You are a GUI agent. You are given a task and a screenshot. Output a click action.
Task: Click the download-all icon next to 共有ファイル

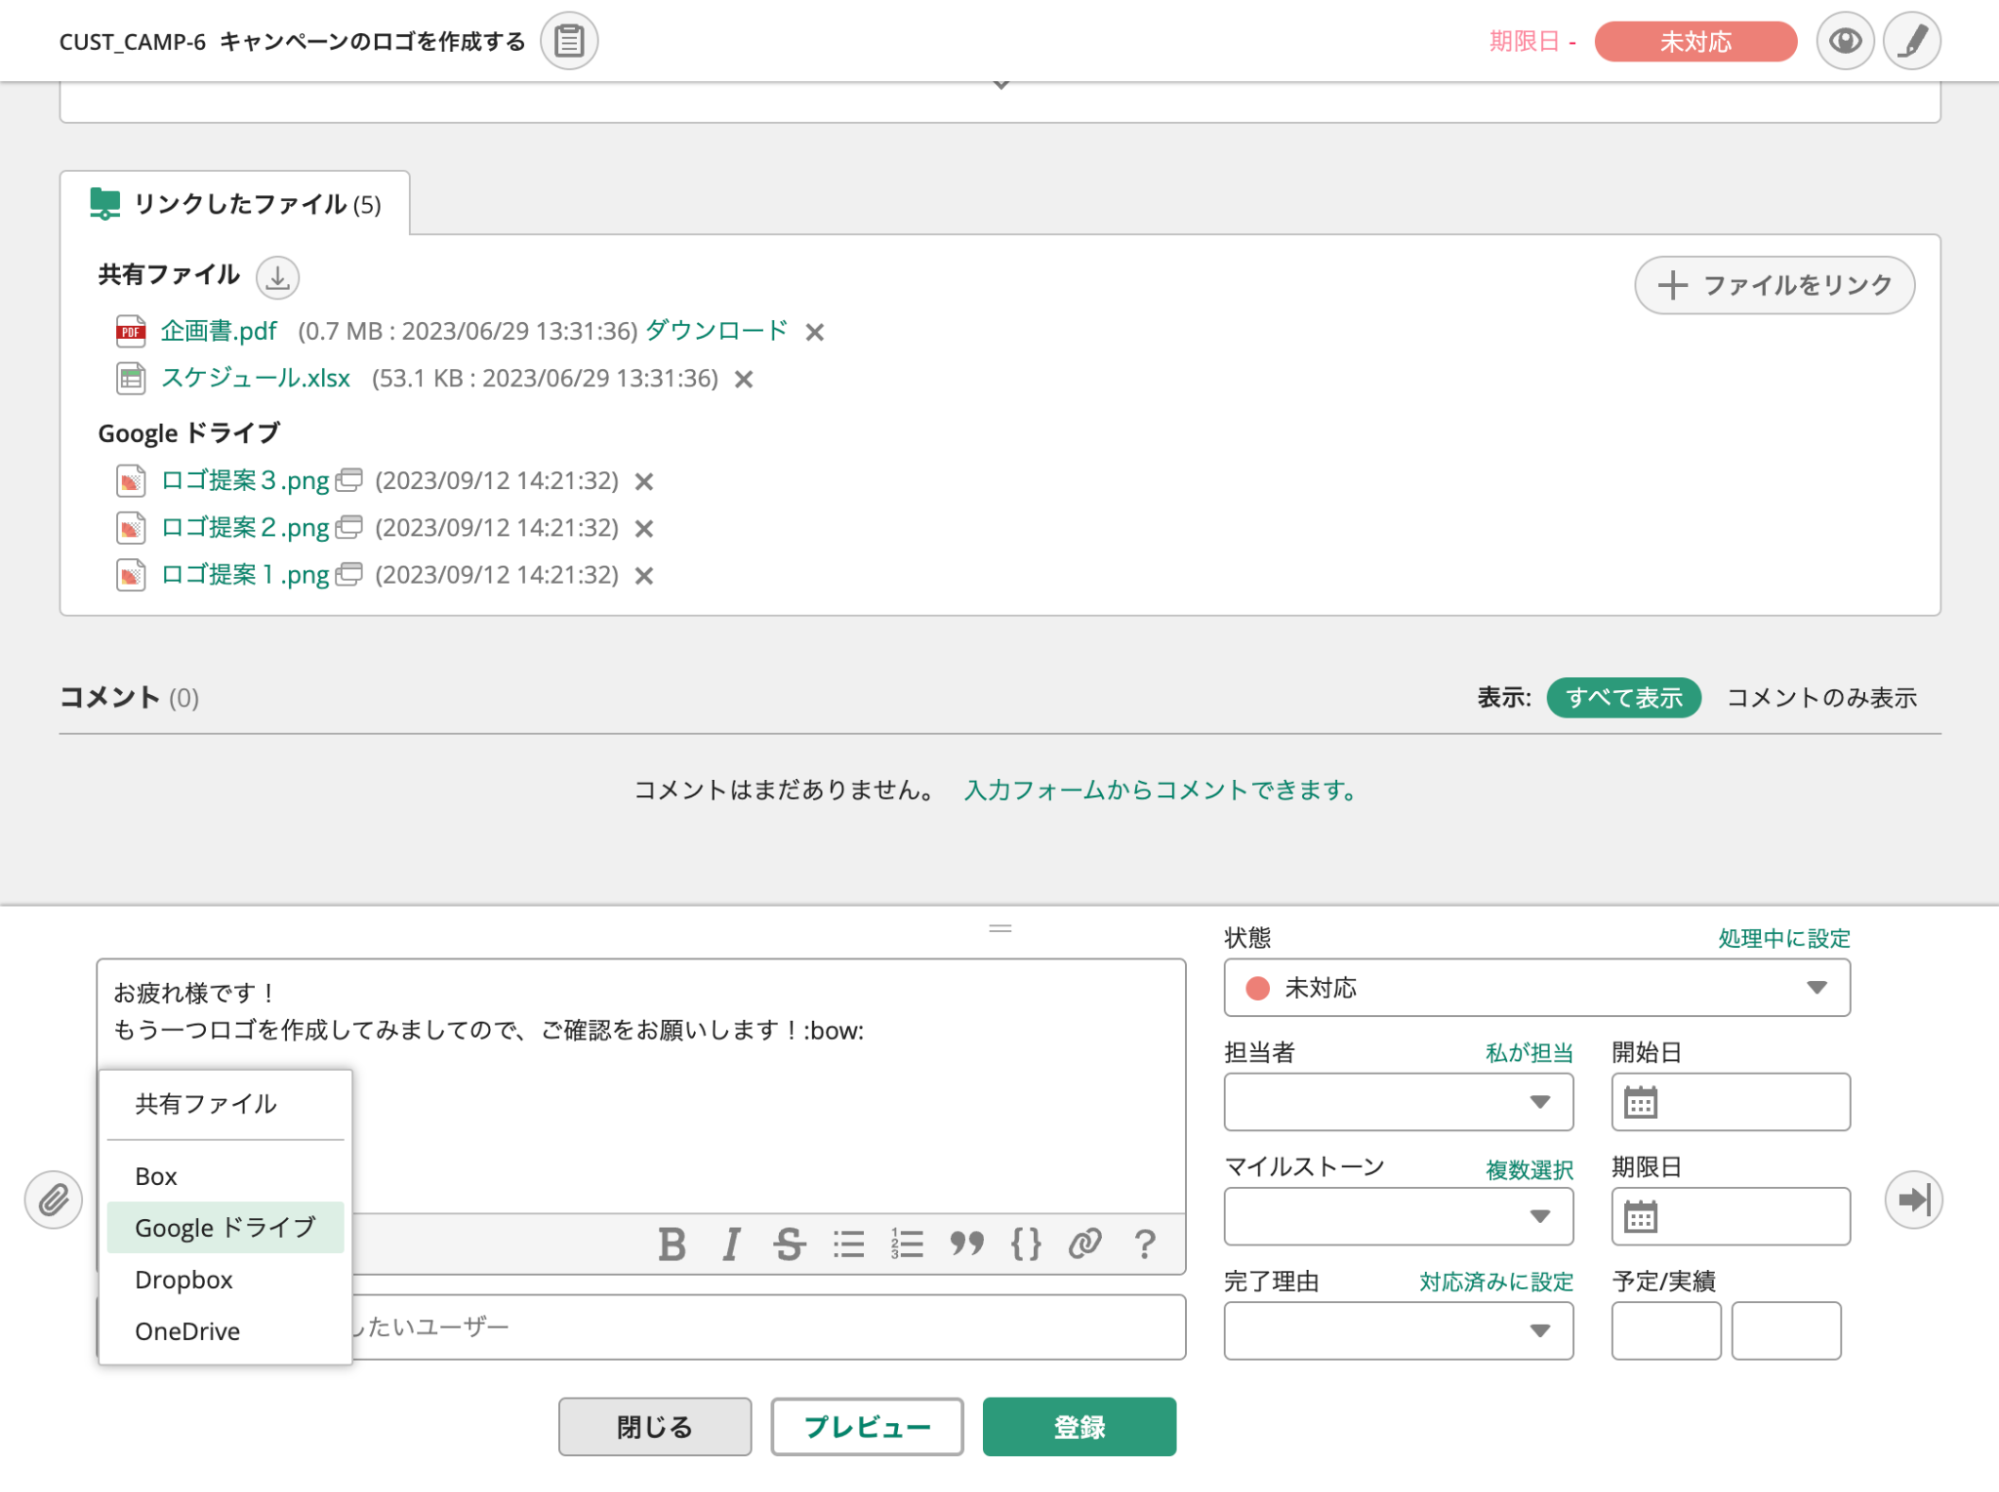[x=277, y=277]
